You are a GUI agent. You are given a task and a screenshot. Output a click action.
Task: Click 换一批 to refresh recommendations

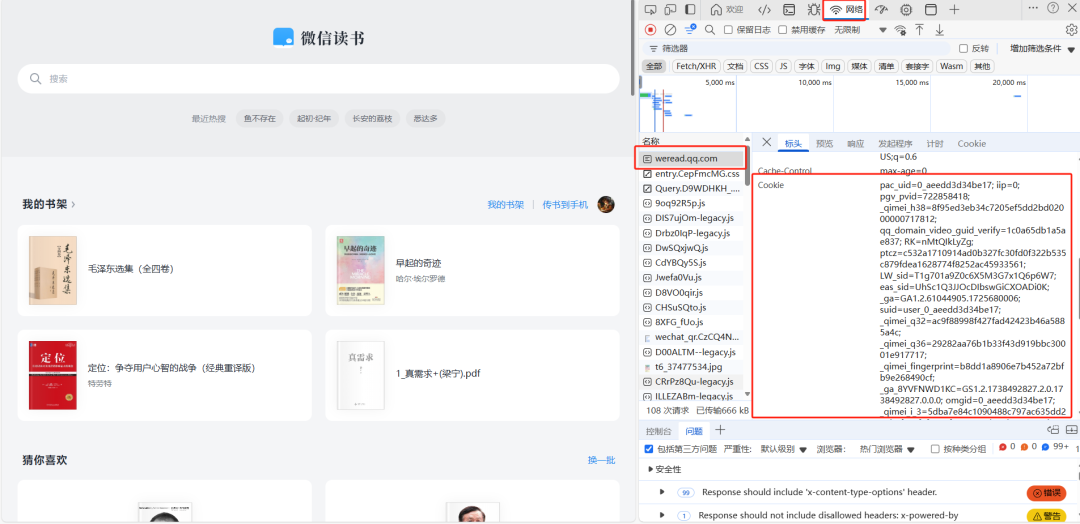(601, 460)
